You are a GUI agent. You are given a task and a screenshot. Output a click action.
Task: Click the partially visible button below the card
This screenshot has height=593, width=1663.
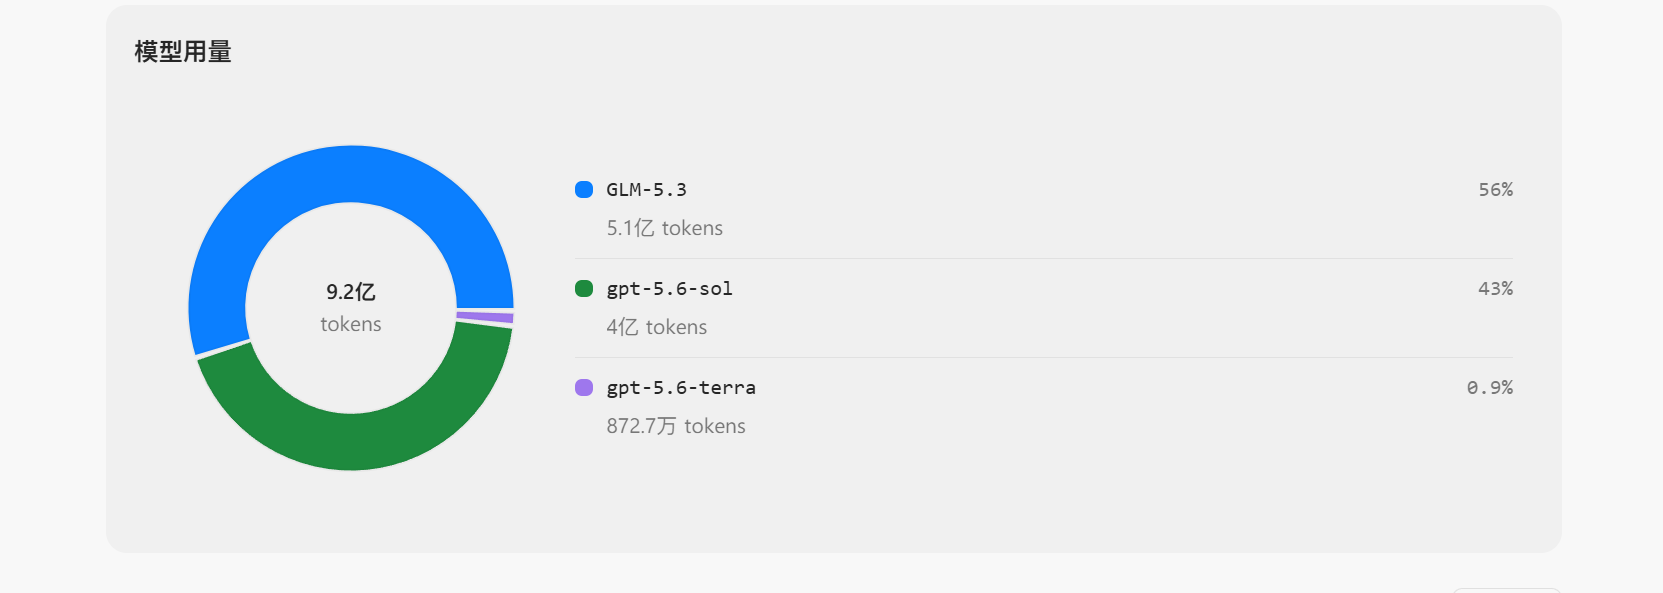pos(1506,590)
